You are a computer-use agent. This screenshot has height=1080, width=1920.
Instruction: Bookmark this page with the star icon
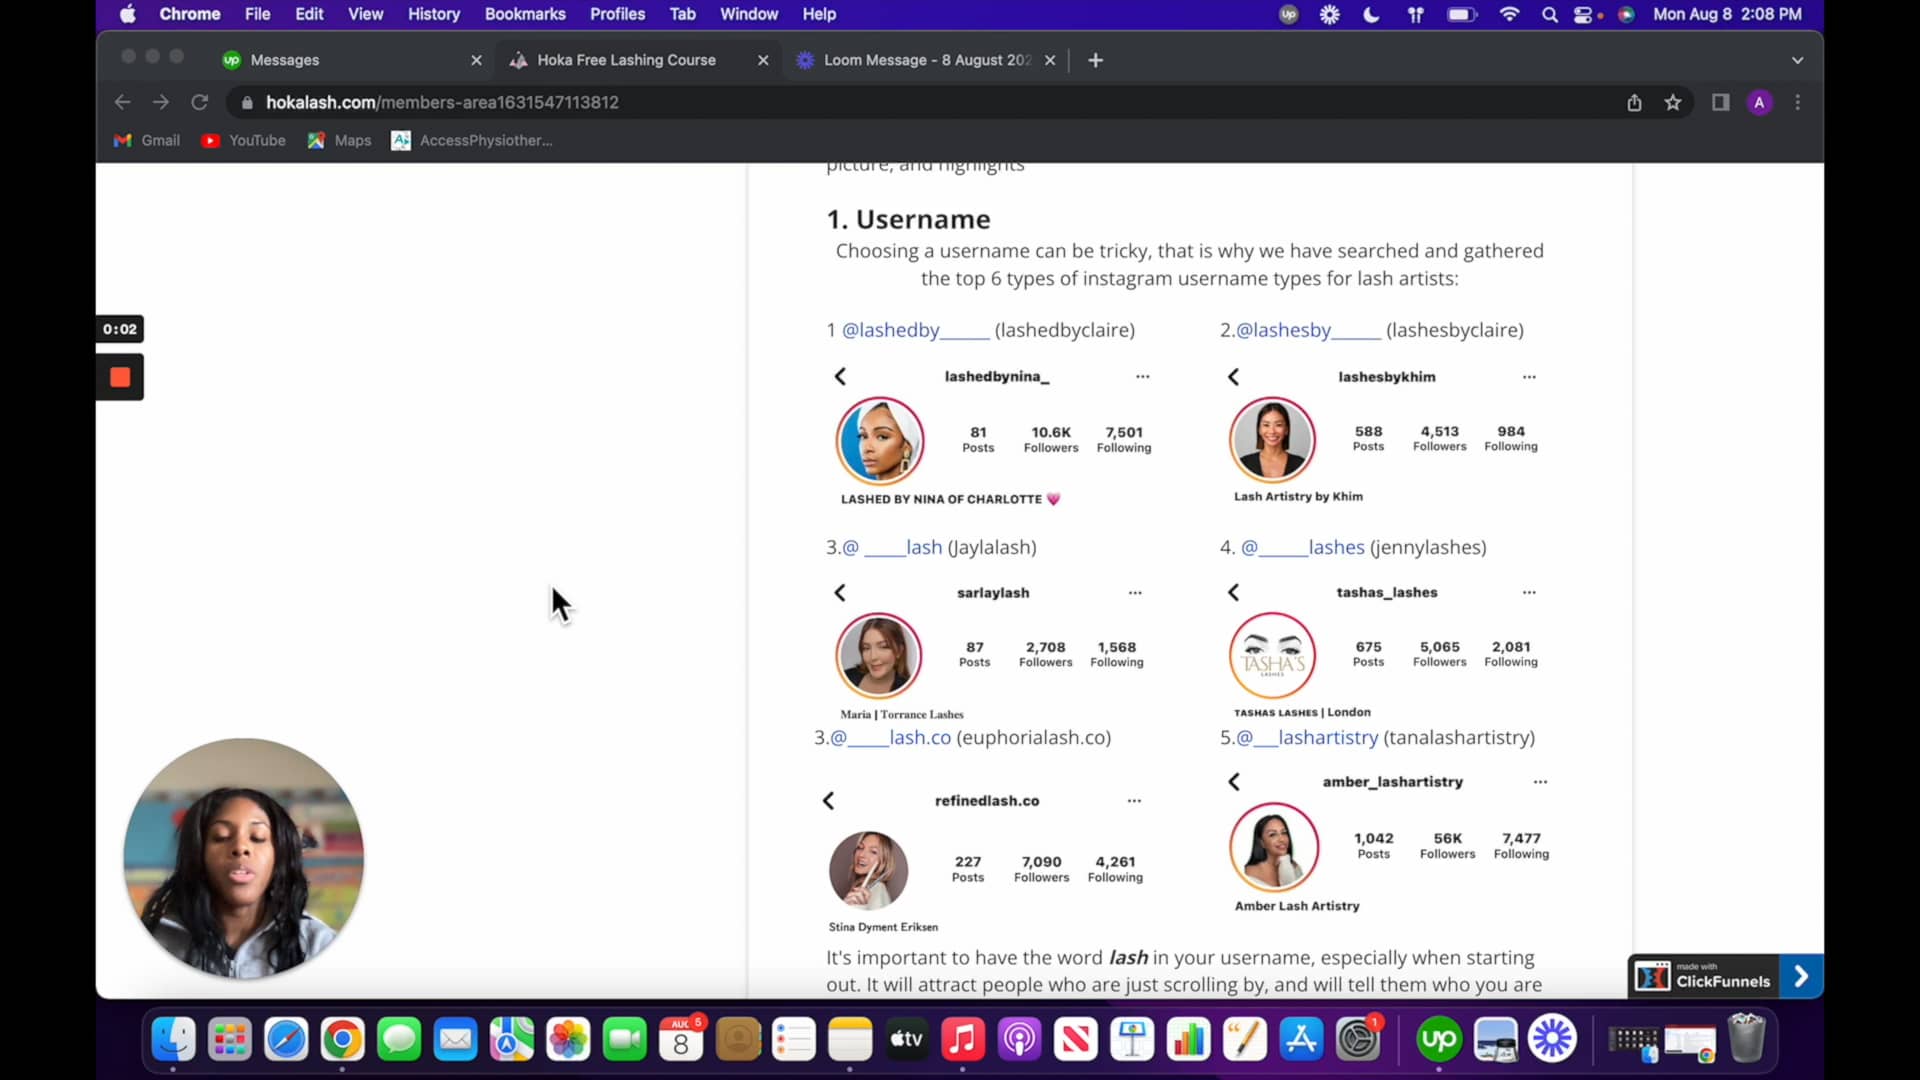[x=1673, y=102]
